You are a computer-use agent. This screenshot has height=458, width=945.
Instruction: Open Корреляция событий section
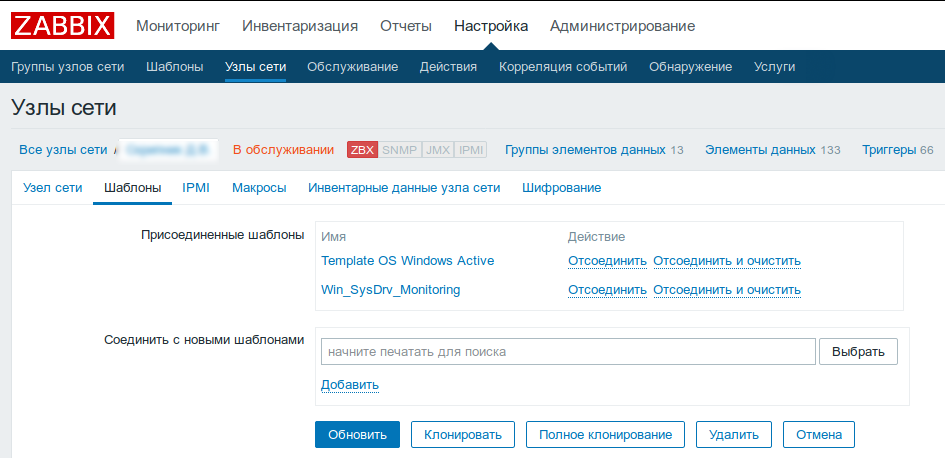pyautogui.click(x=563, y=67)
